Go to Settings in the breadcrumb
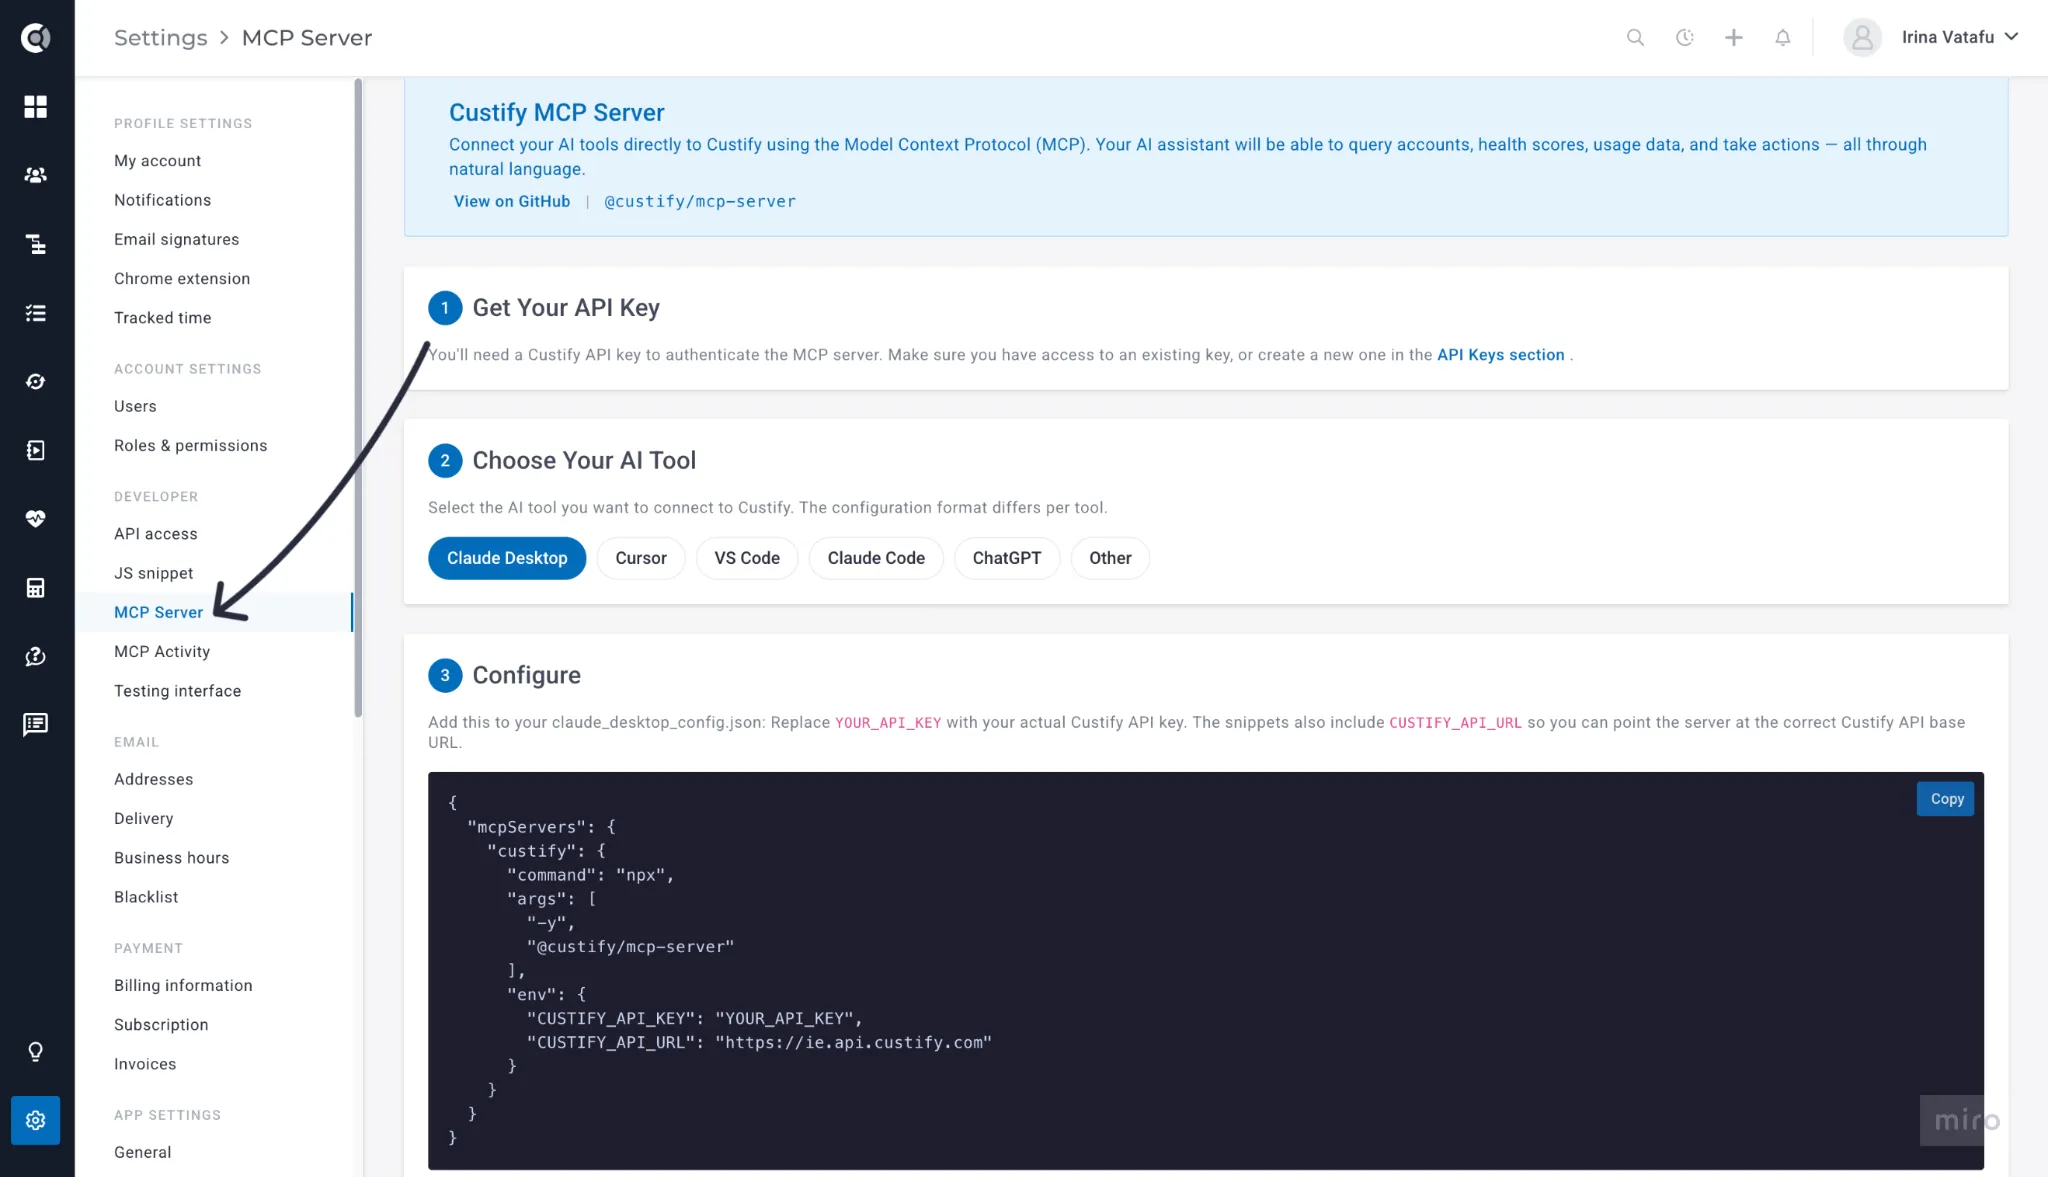 click(x=161, y=38)
